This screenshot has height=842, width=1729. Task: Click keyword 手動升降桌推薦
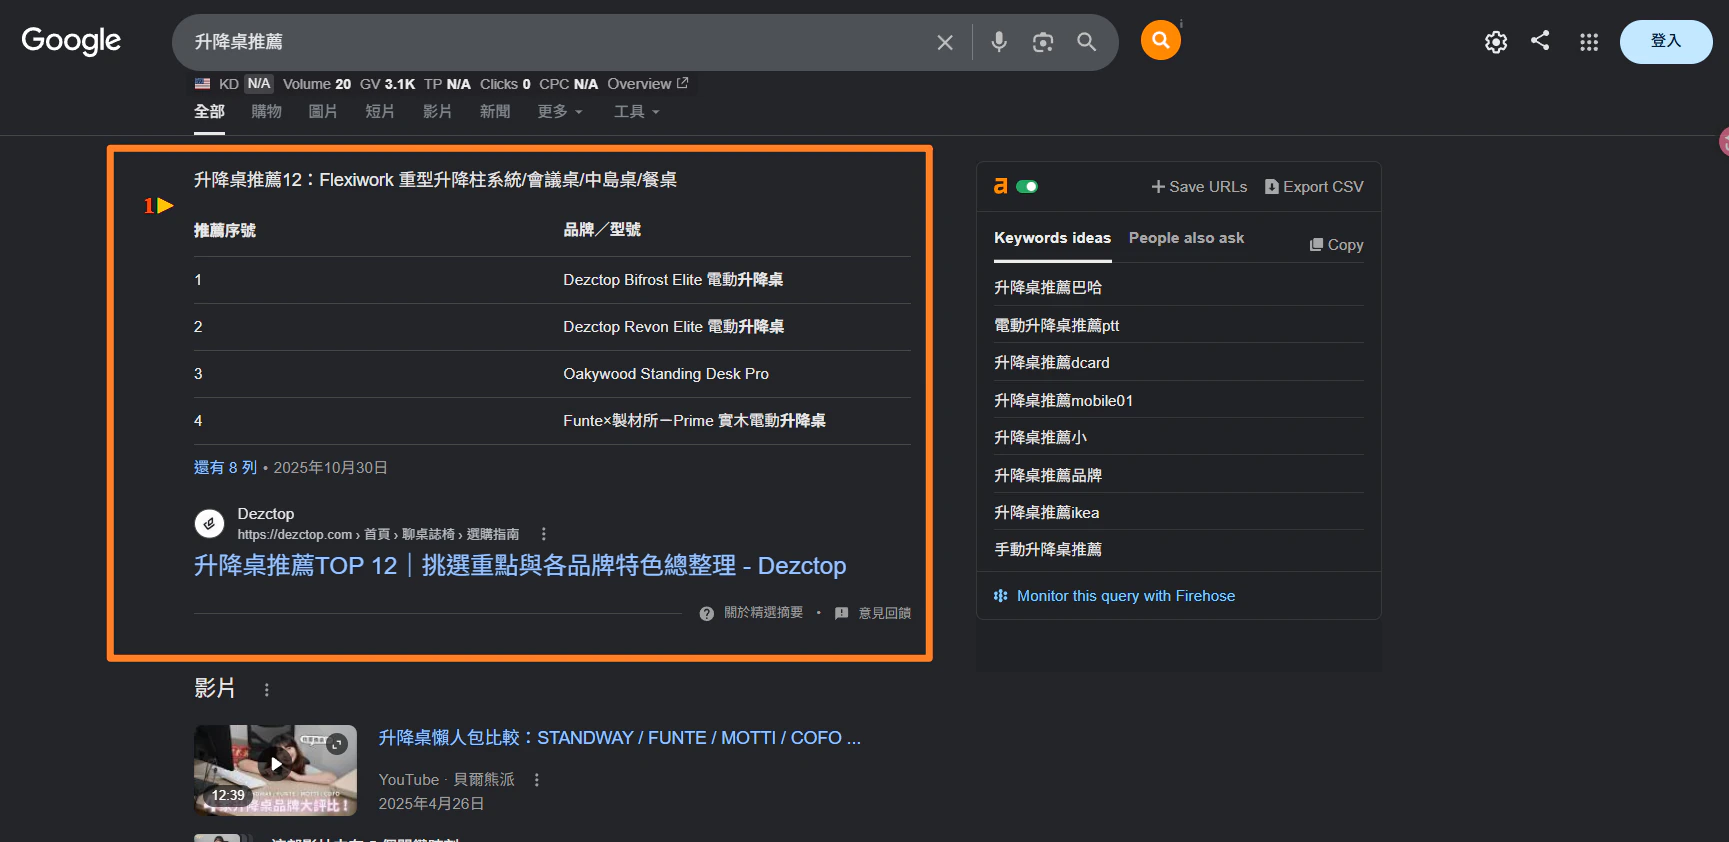pos(1048,549)
